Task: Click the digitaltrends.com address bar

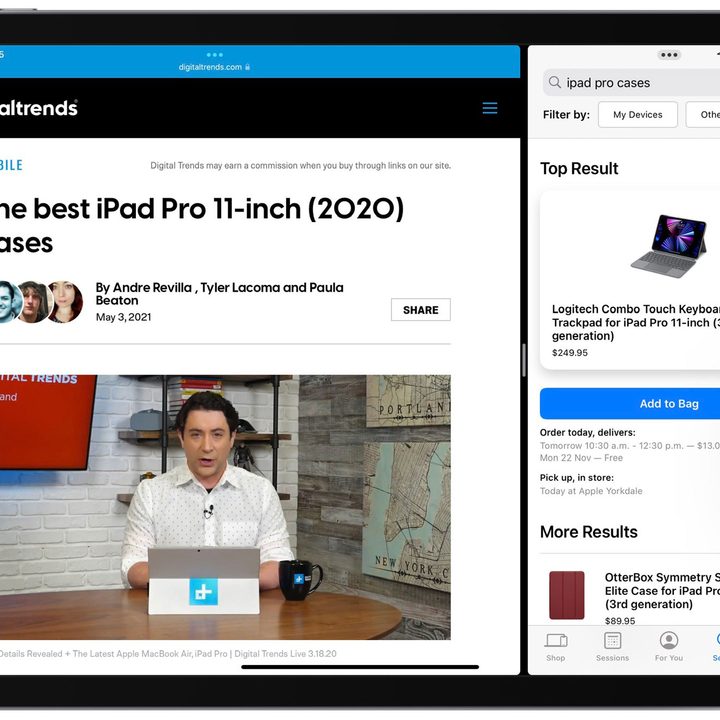Action: click(x=214, y=67)
